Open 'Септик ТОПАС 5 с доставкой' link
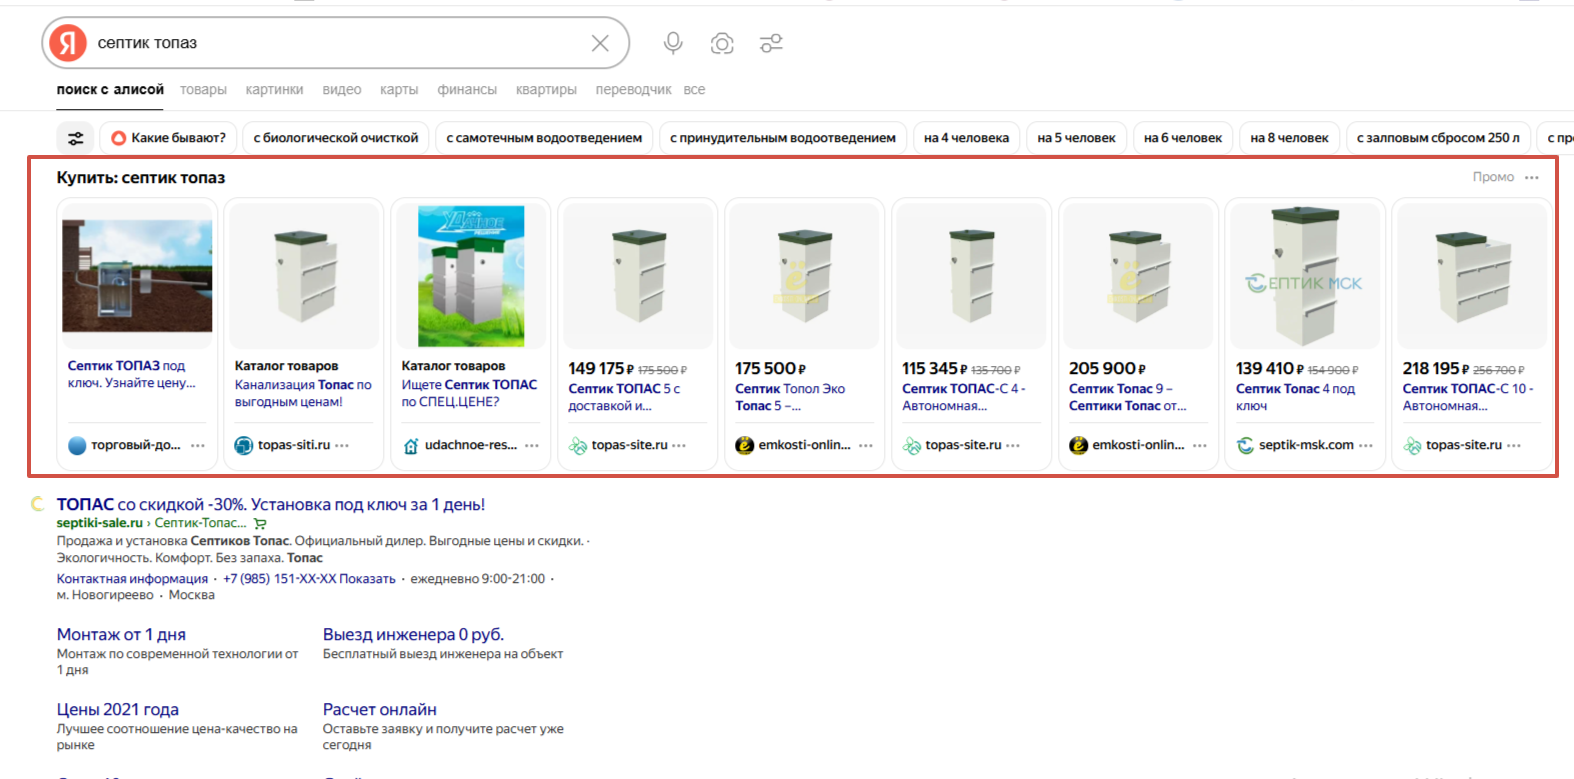 coord(624,397)
